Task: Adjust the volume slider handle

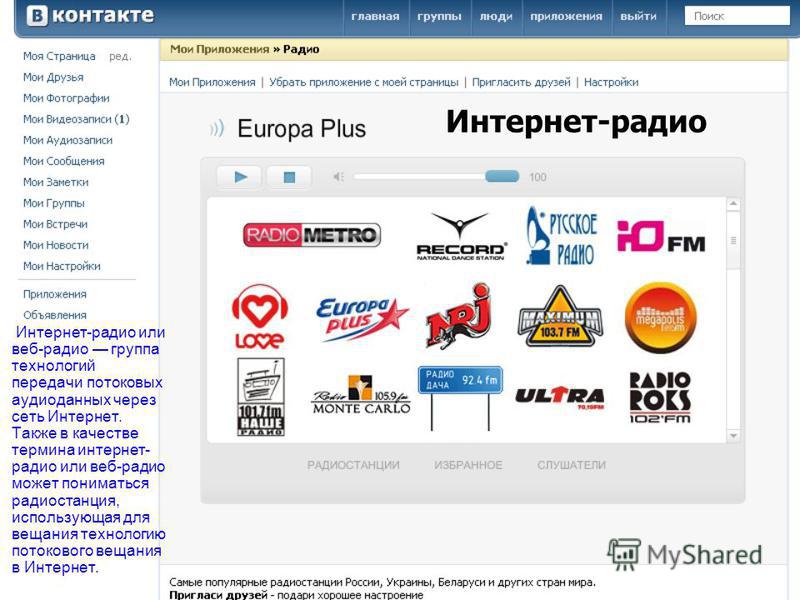Action: [x=502, y=177]
